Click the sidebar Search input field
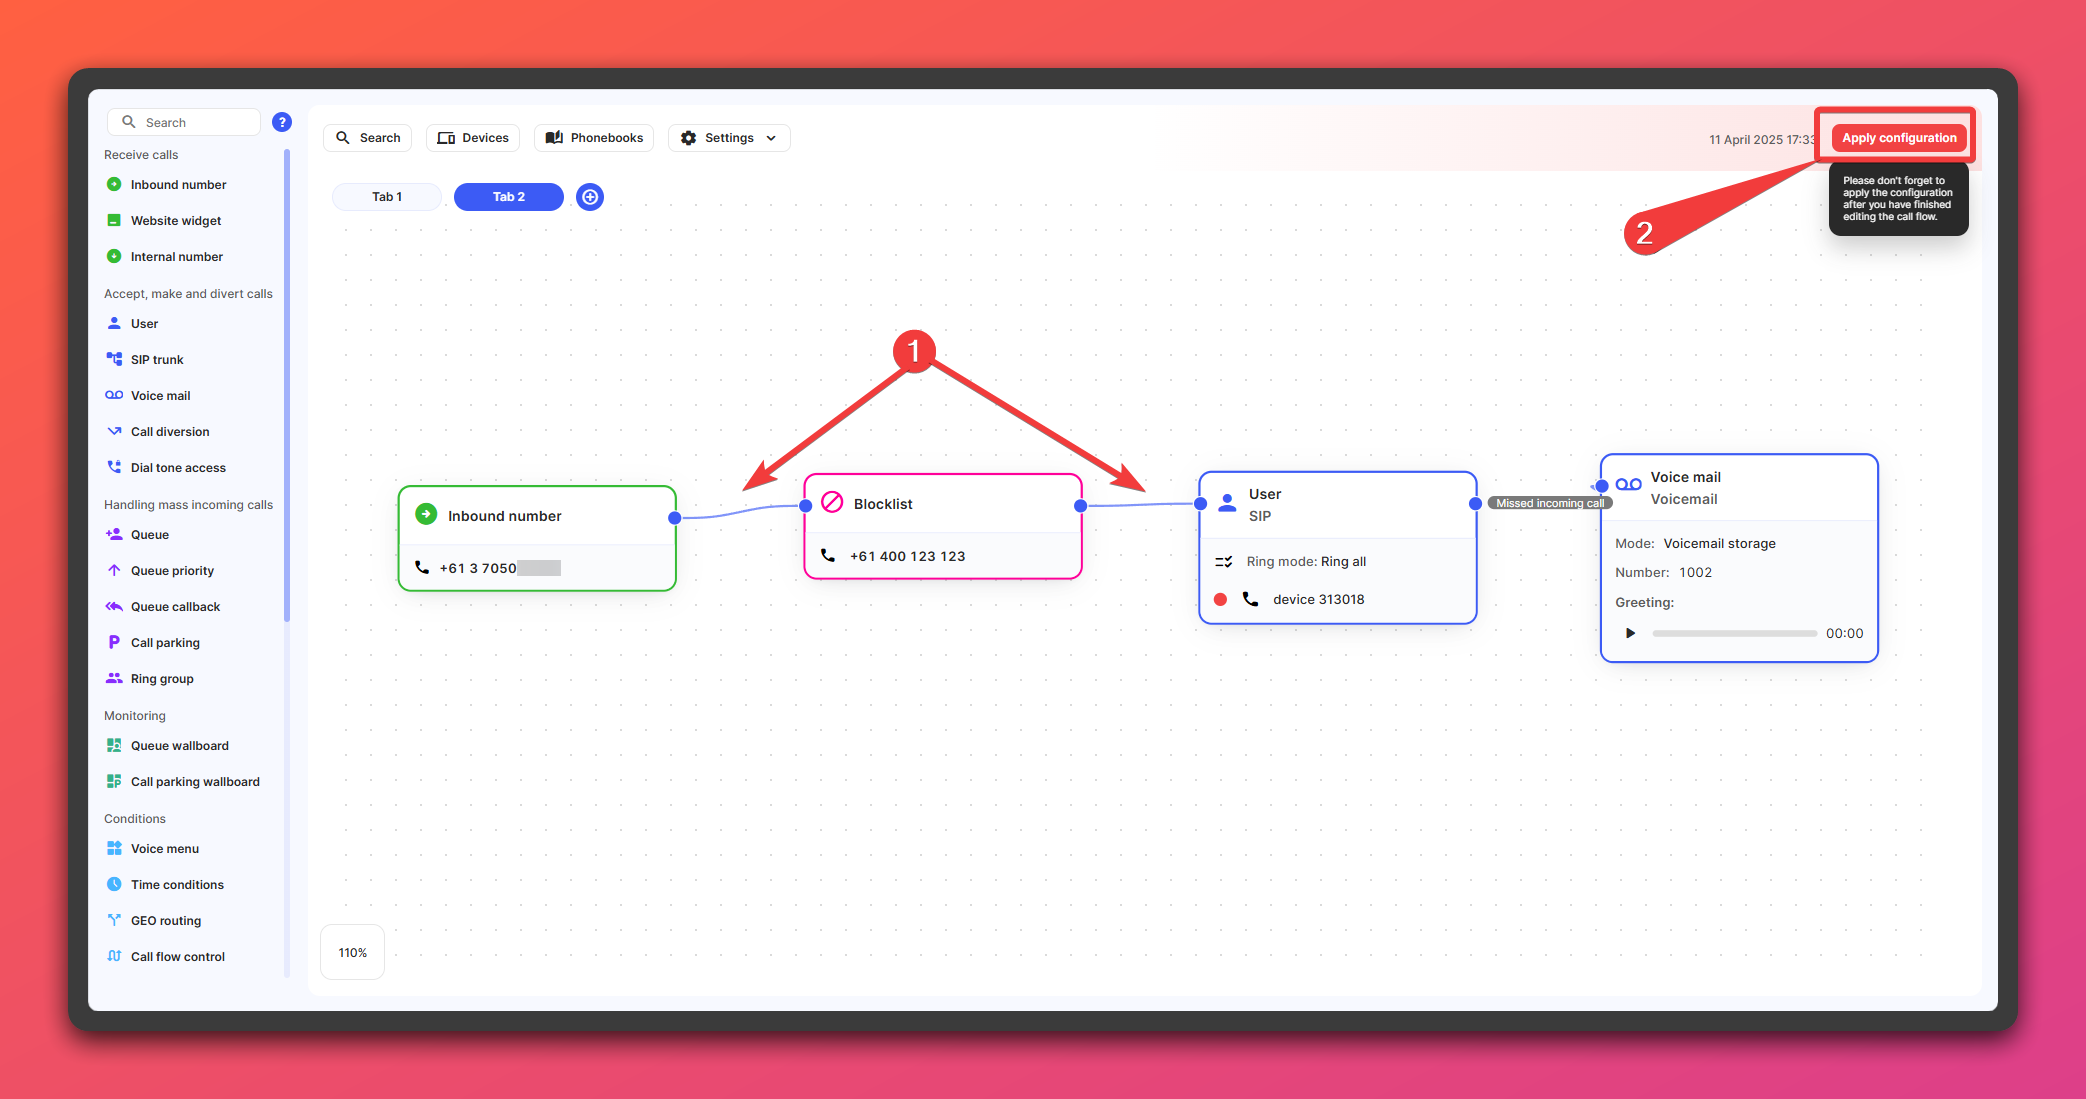 pyautogui.click(x=184, y=122)
